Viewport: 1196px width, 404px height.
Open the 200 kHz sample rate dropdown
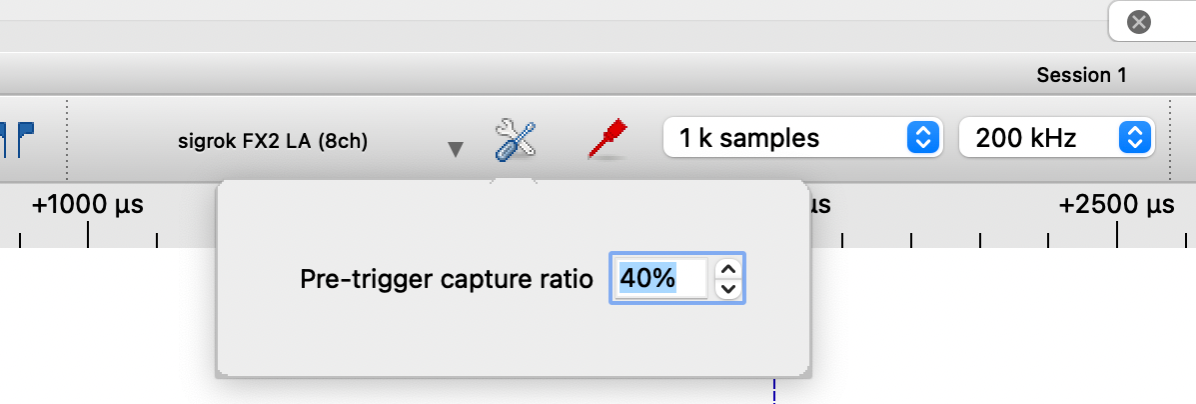[x=1056, y=138]
